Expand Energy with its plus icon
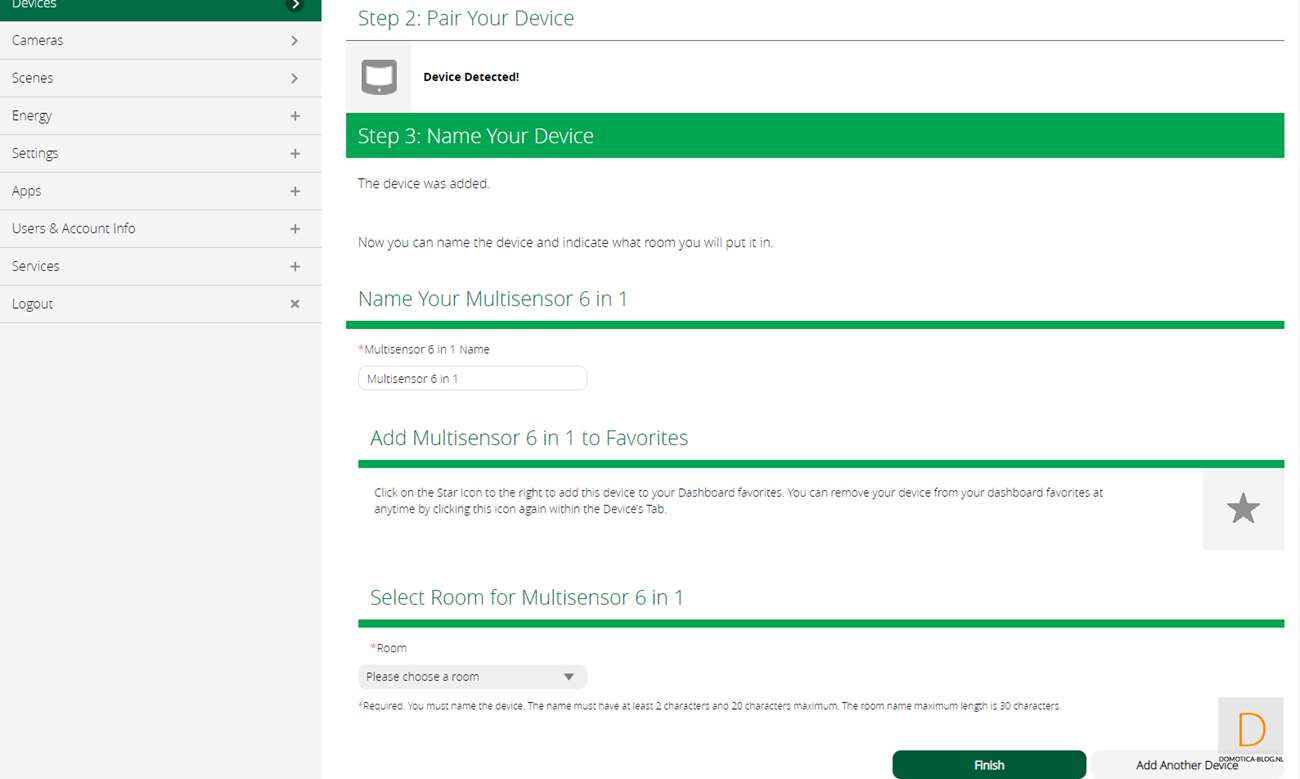1300x779 pixels. click(294, 116)
